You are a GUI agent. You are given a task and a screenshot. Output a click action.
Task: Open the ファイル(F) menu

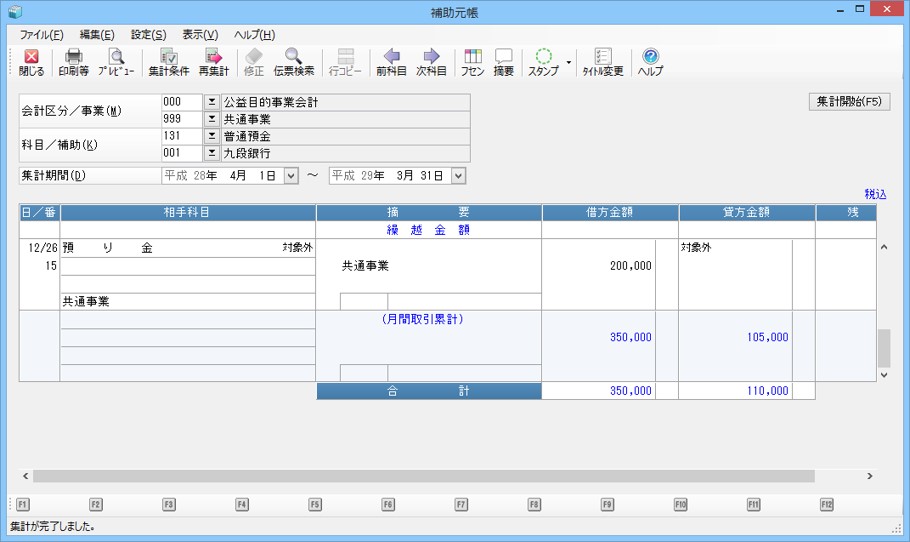(41, 34)
